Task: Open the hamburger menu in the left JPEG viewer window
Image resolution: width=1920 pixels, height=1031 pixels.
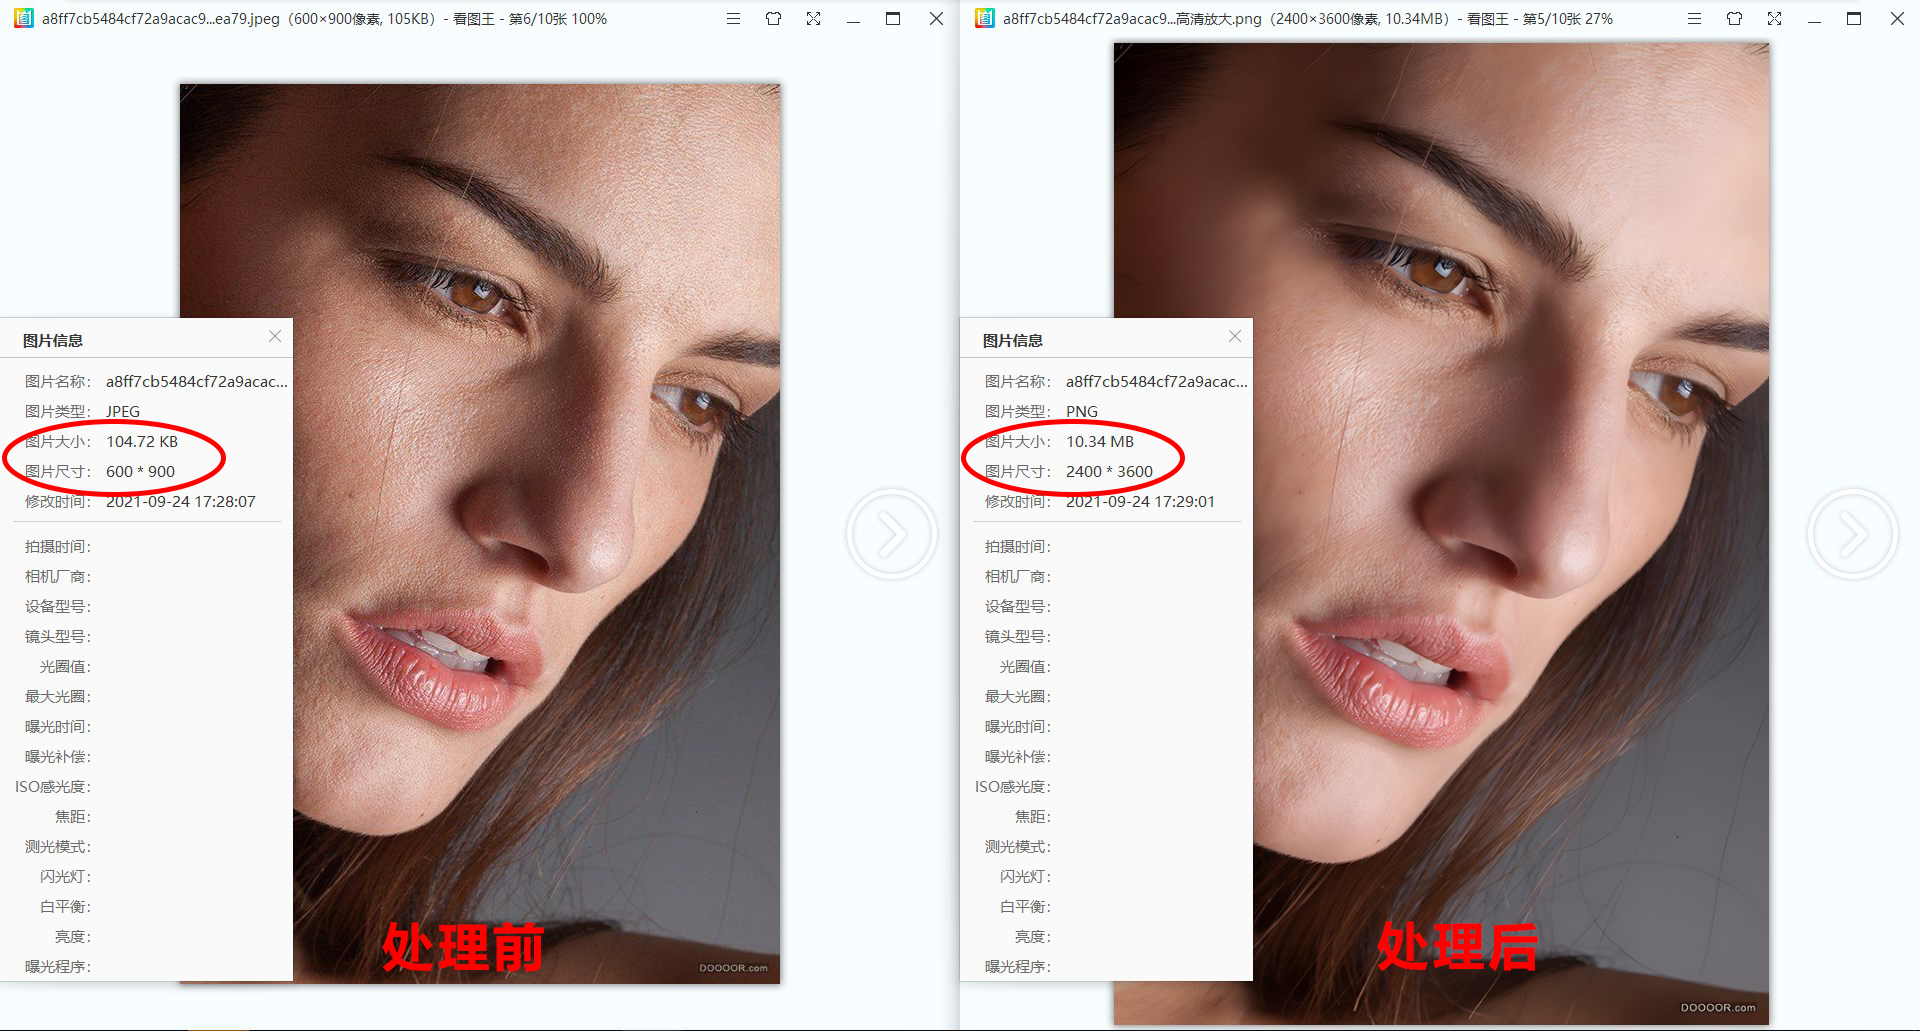Action: tap(733, 19)
